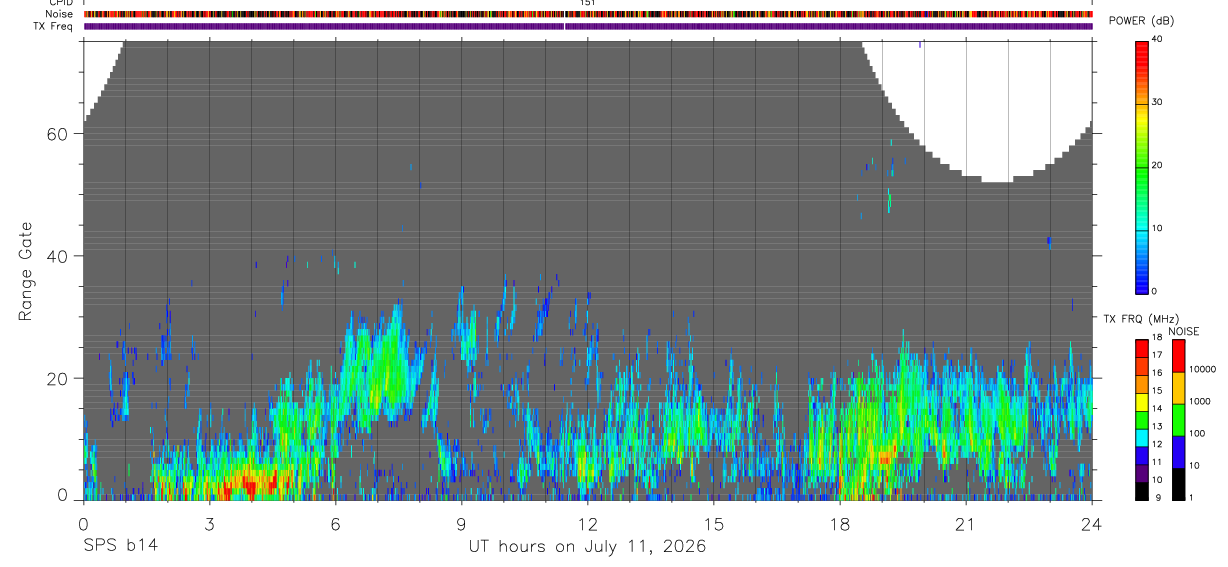
Task: Click the Range Gate axis title
Action: 25,272
